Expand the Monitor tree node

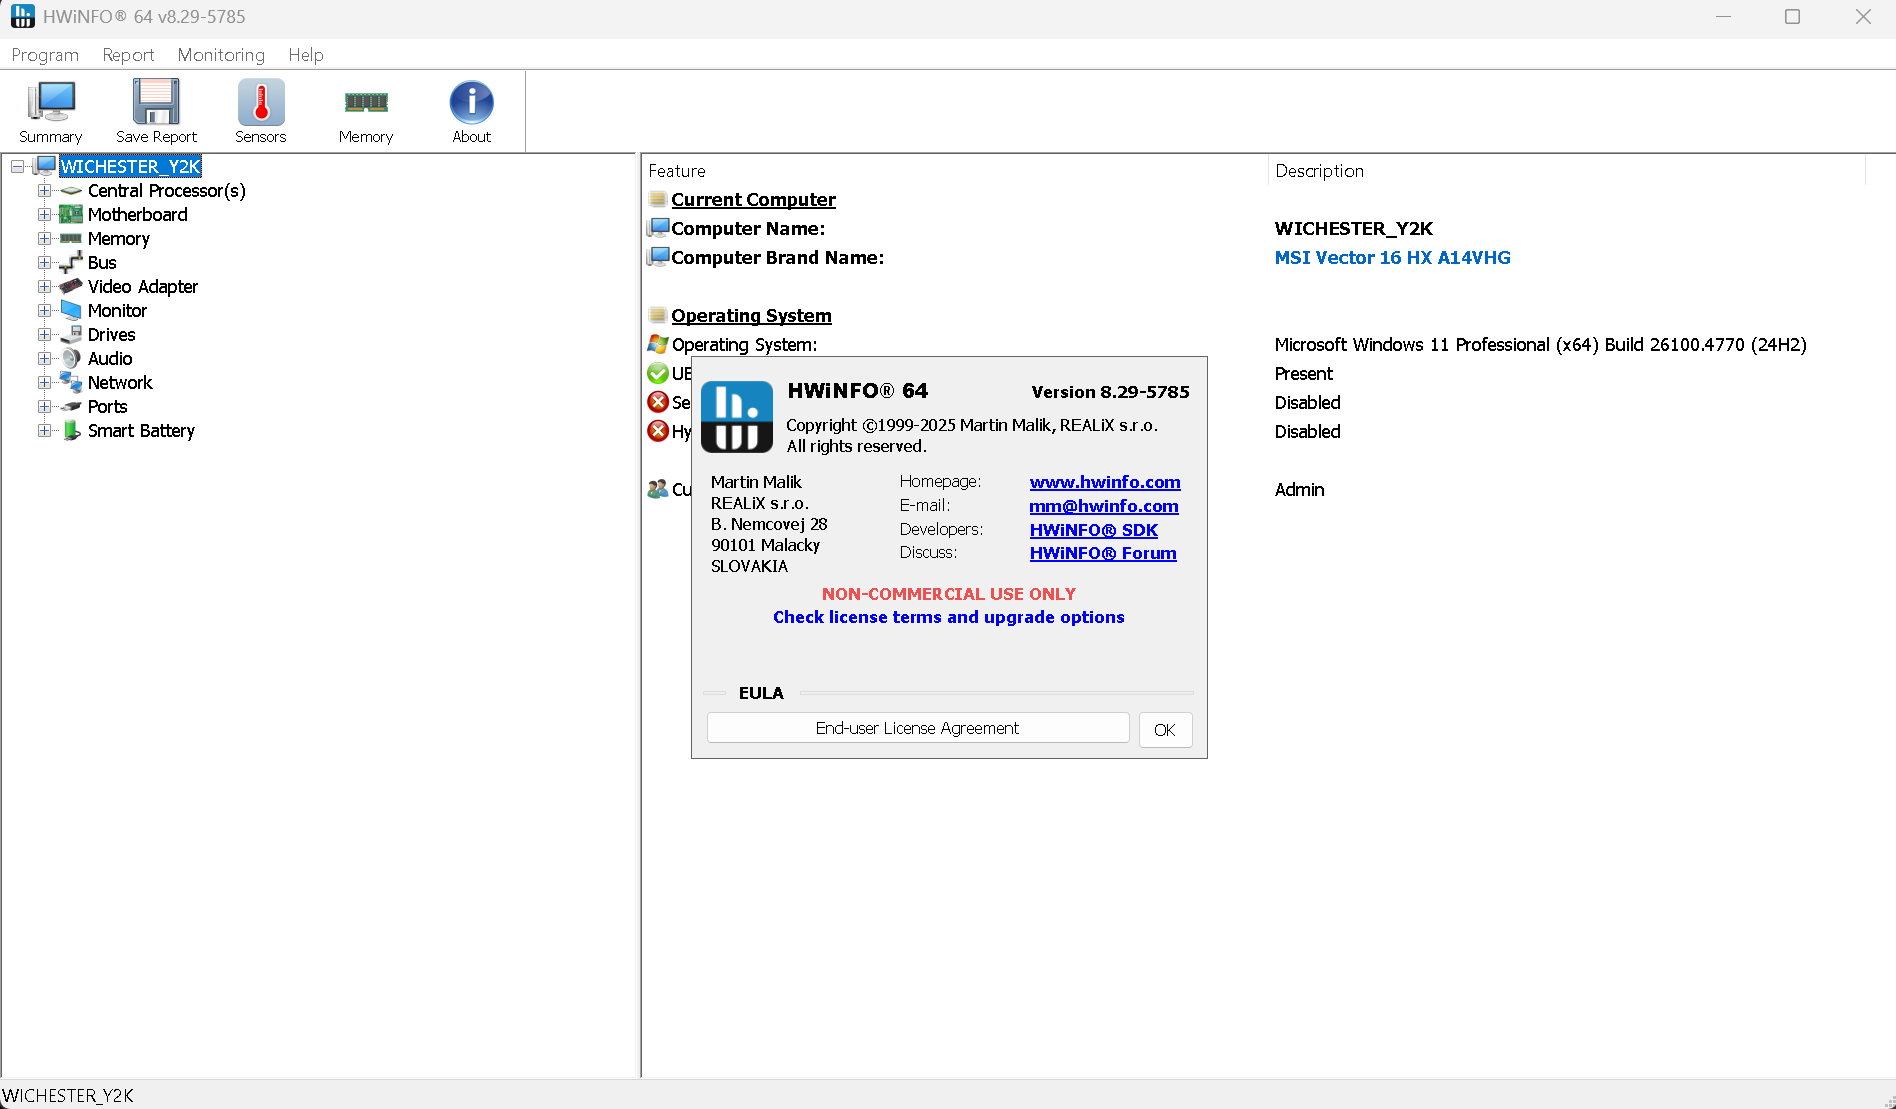coord(44,310)
